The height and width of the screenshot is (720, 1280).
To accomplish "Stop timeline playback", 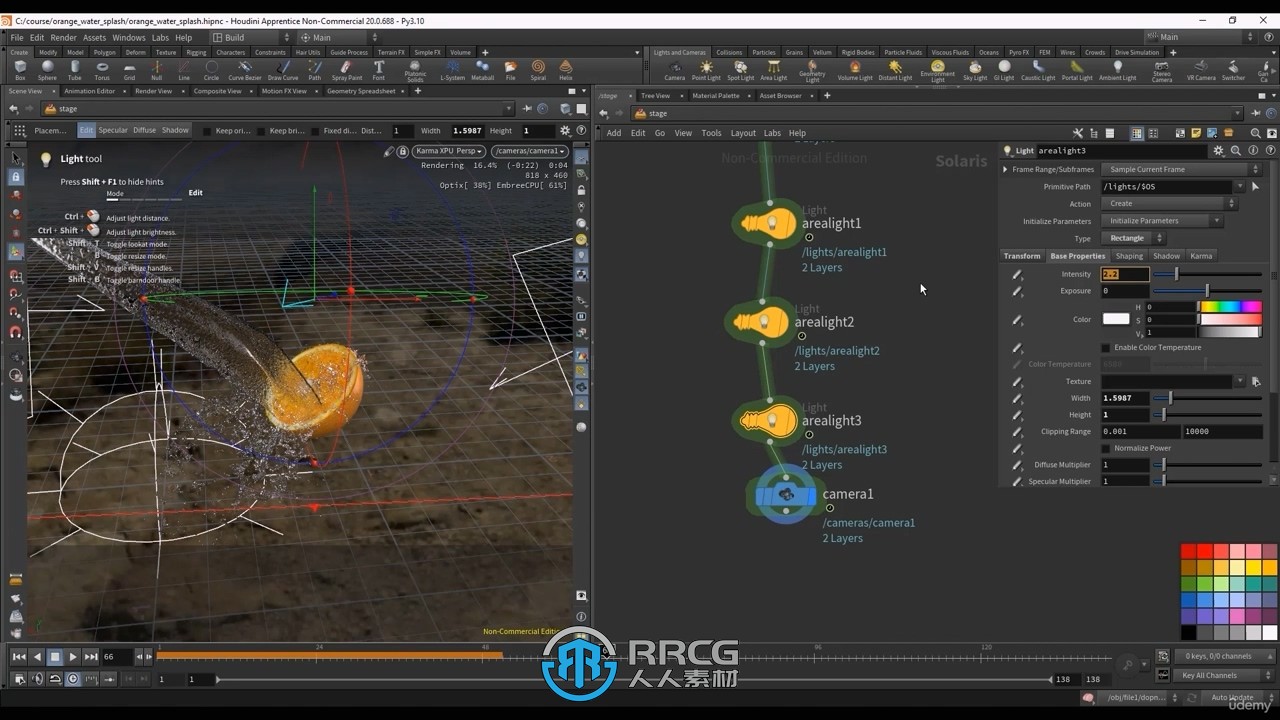I will pos(55,657).
